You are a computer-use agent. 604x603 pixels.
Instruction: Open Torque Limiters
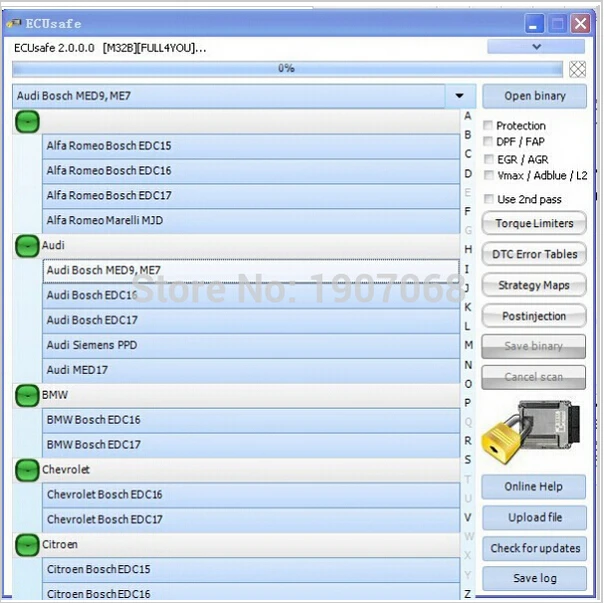tap(534, 223)
